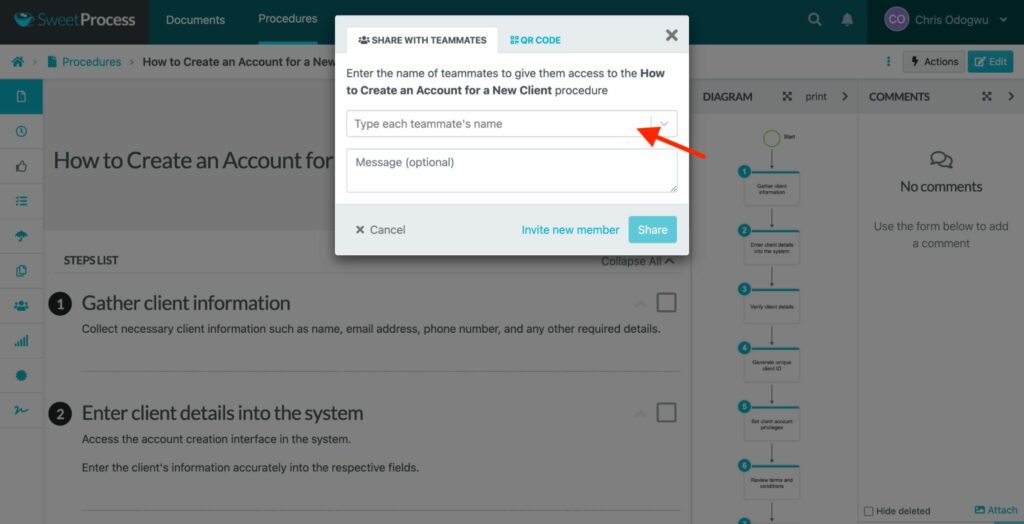Open the Chris Odogwu account menu
The height and width of the screenshot is (524, 1024).
point(946,19)
